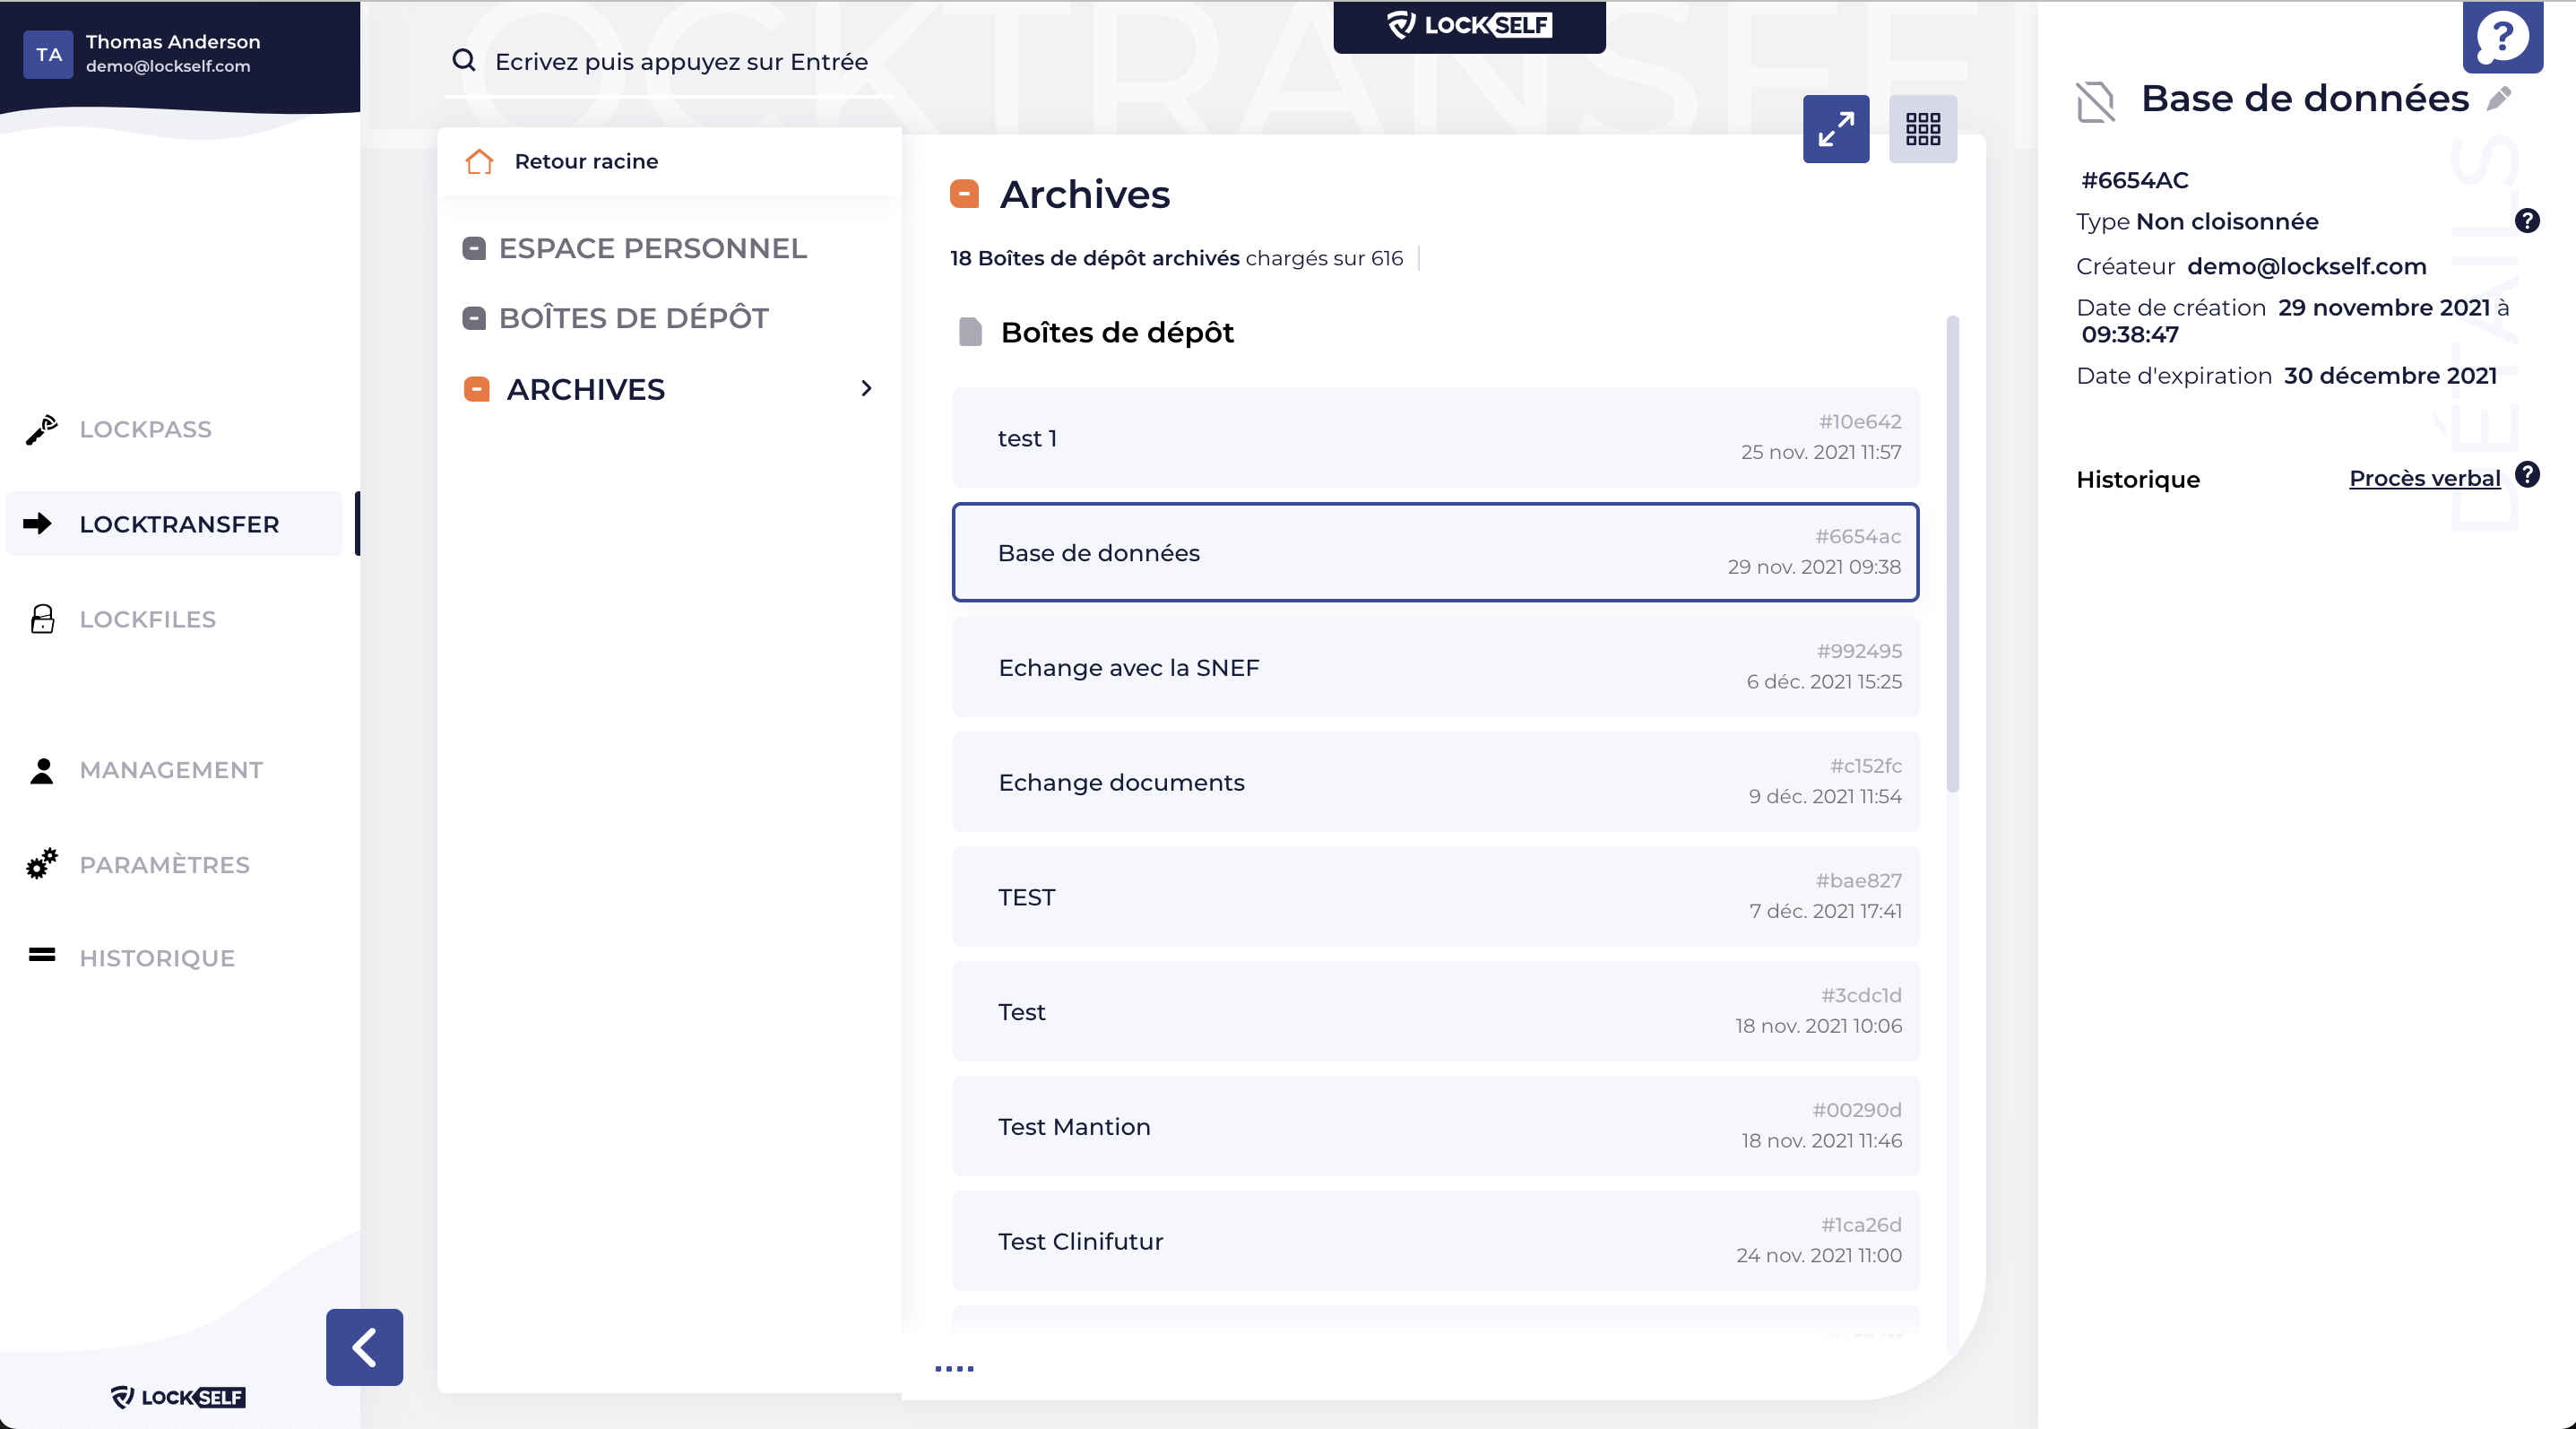Click the help icon next to Procès verbal

point(2527,475)
